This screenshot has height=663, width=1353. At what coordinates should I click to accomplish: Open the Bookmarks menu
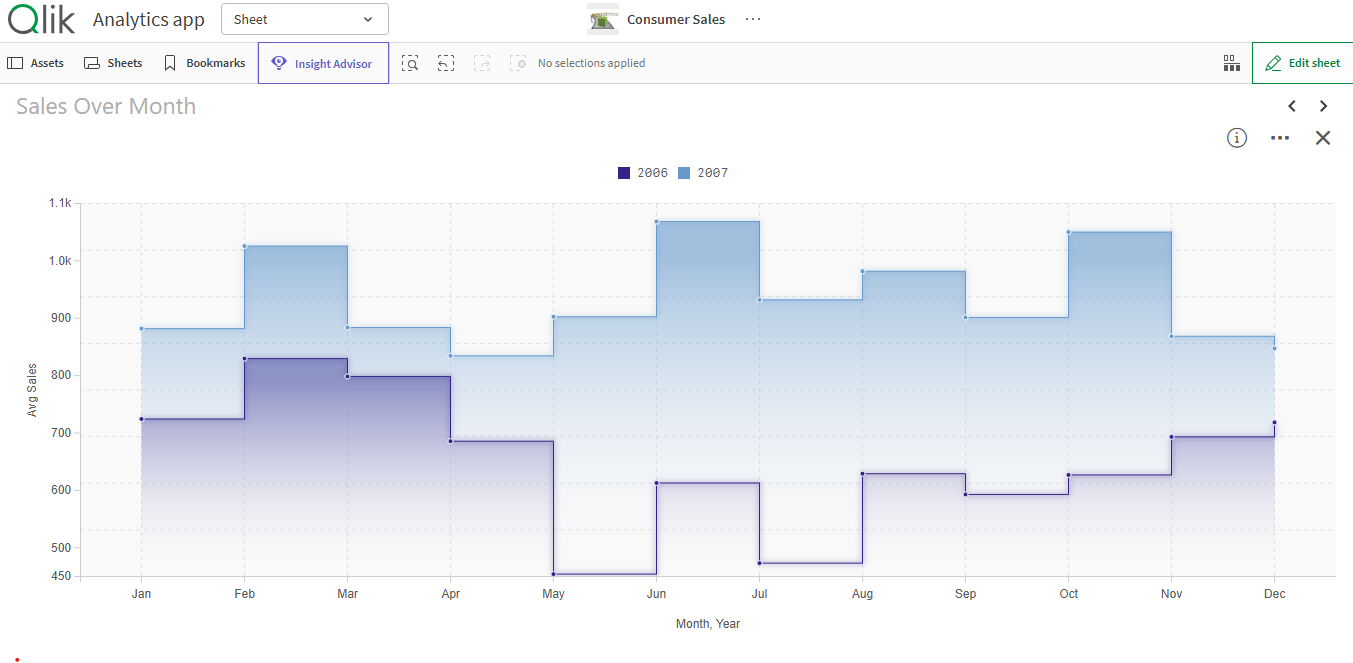(x=204, y=63)
